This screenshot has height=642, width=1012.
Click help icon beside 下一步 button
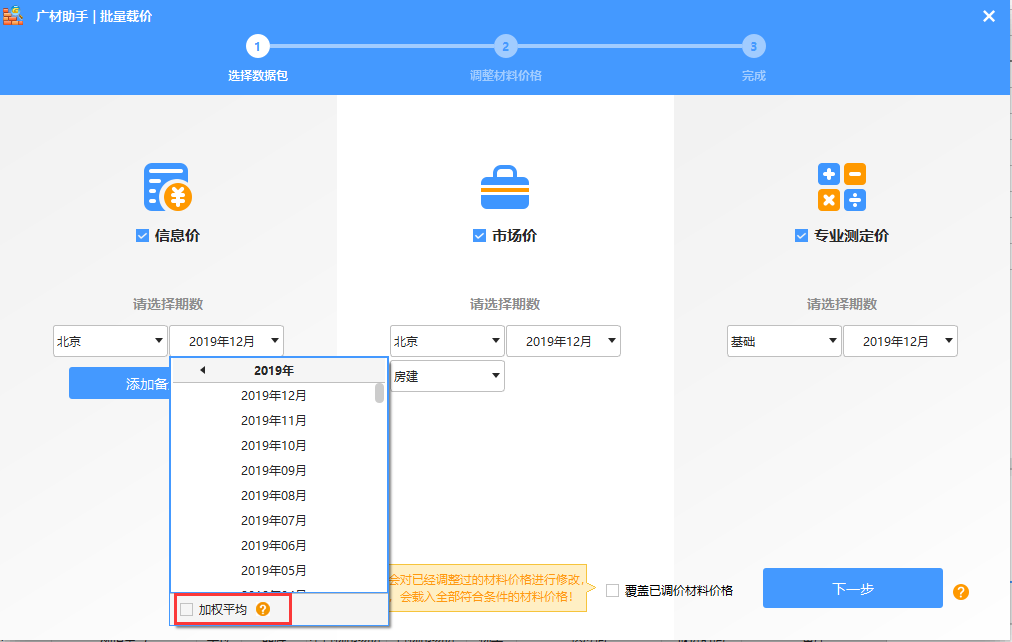[x=961, y=592]
